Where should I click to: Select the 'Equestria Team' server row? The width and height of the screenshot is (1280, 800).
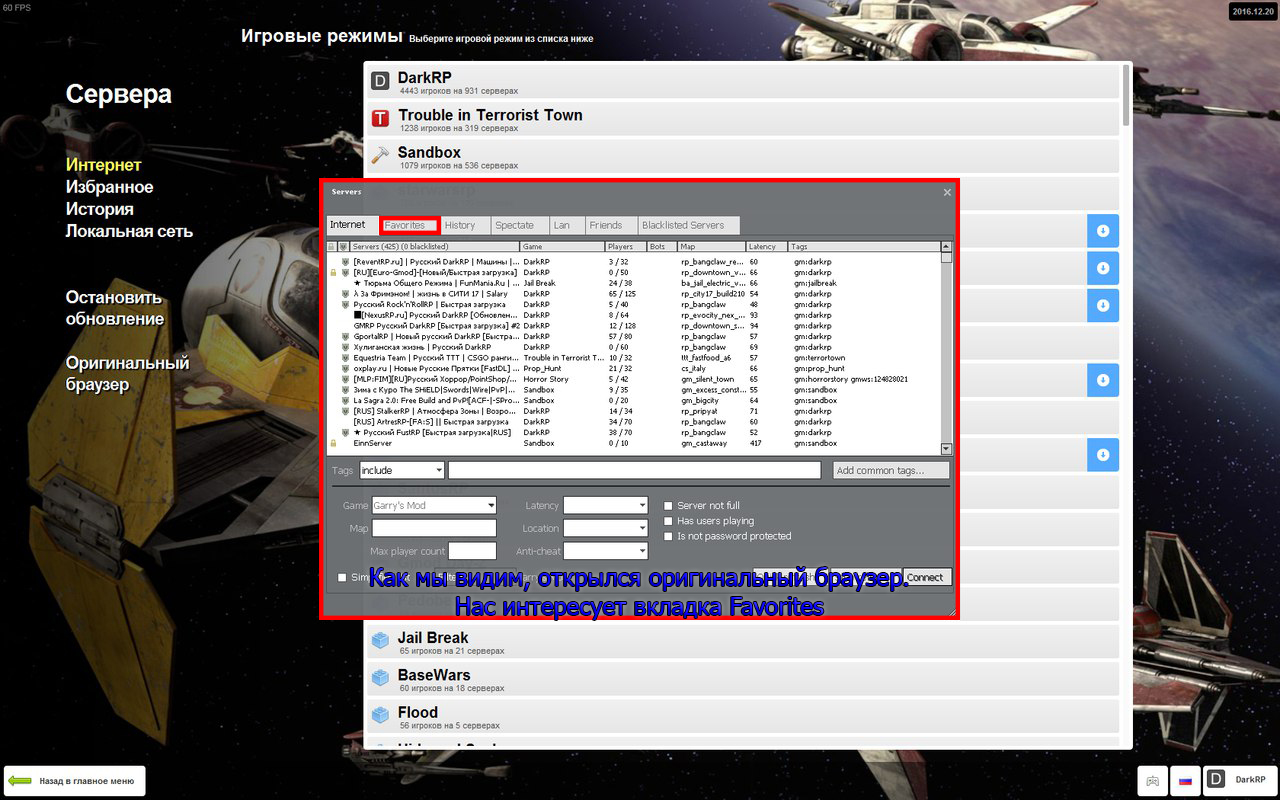[x=635, y=357]
